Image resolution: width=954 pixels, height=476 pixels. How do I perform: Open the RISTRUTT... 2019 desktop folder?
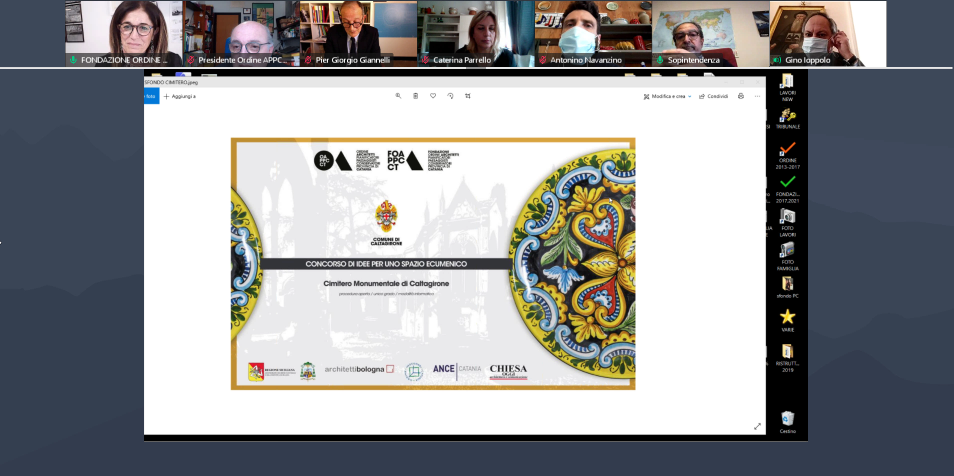[x=787, y=358]
